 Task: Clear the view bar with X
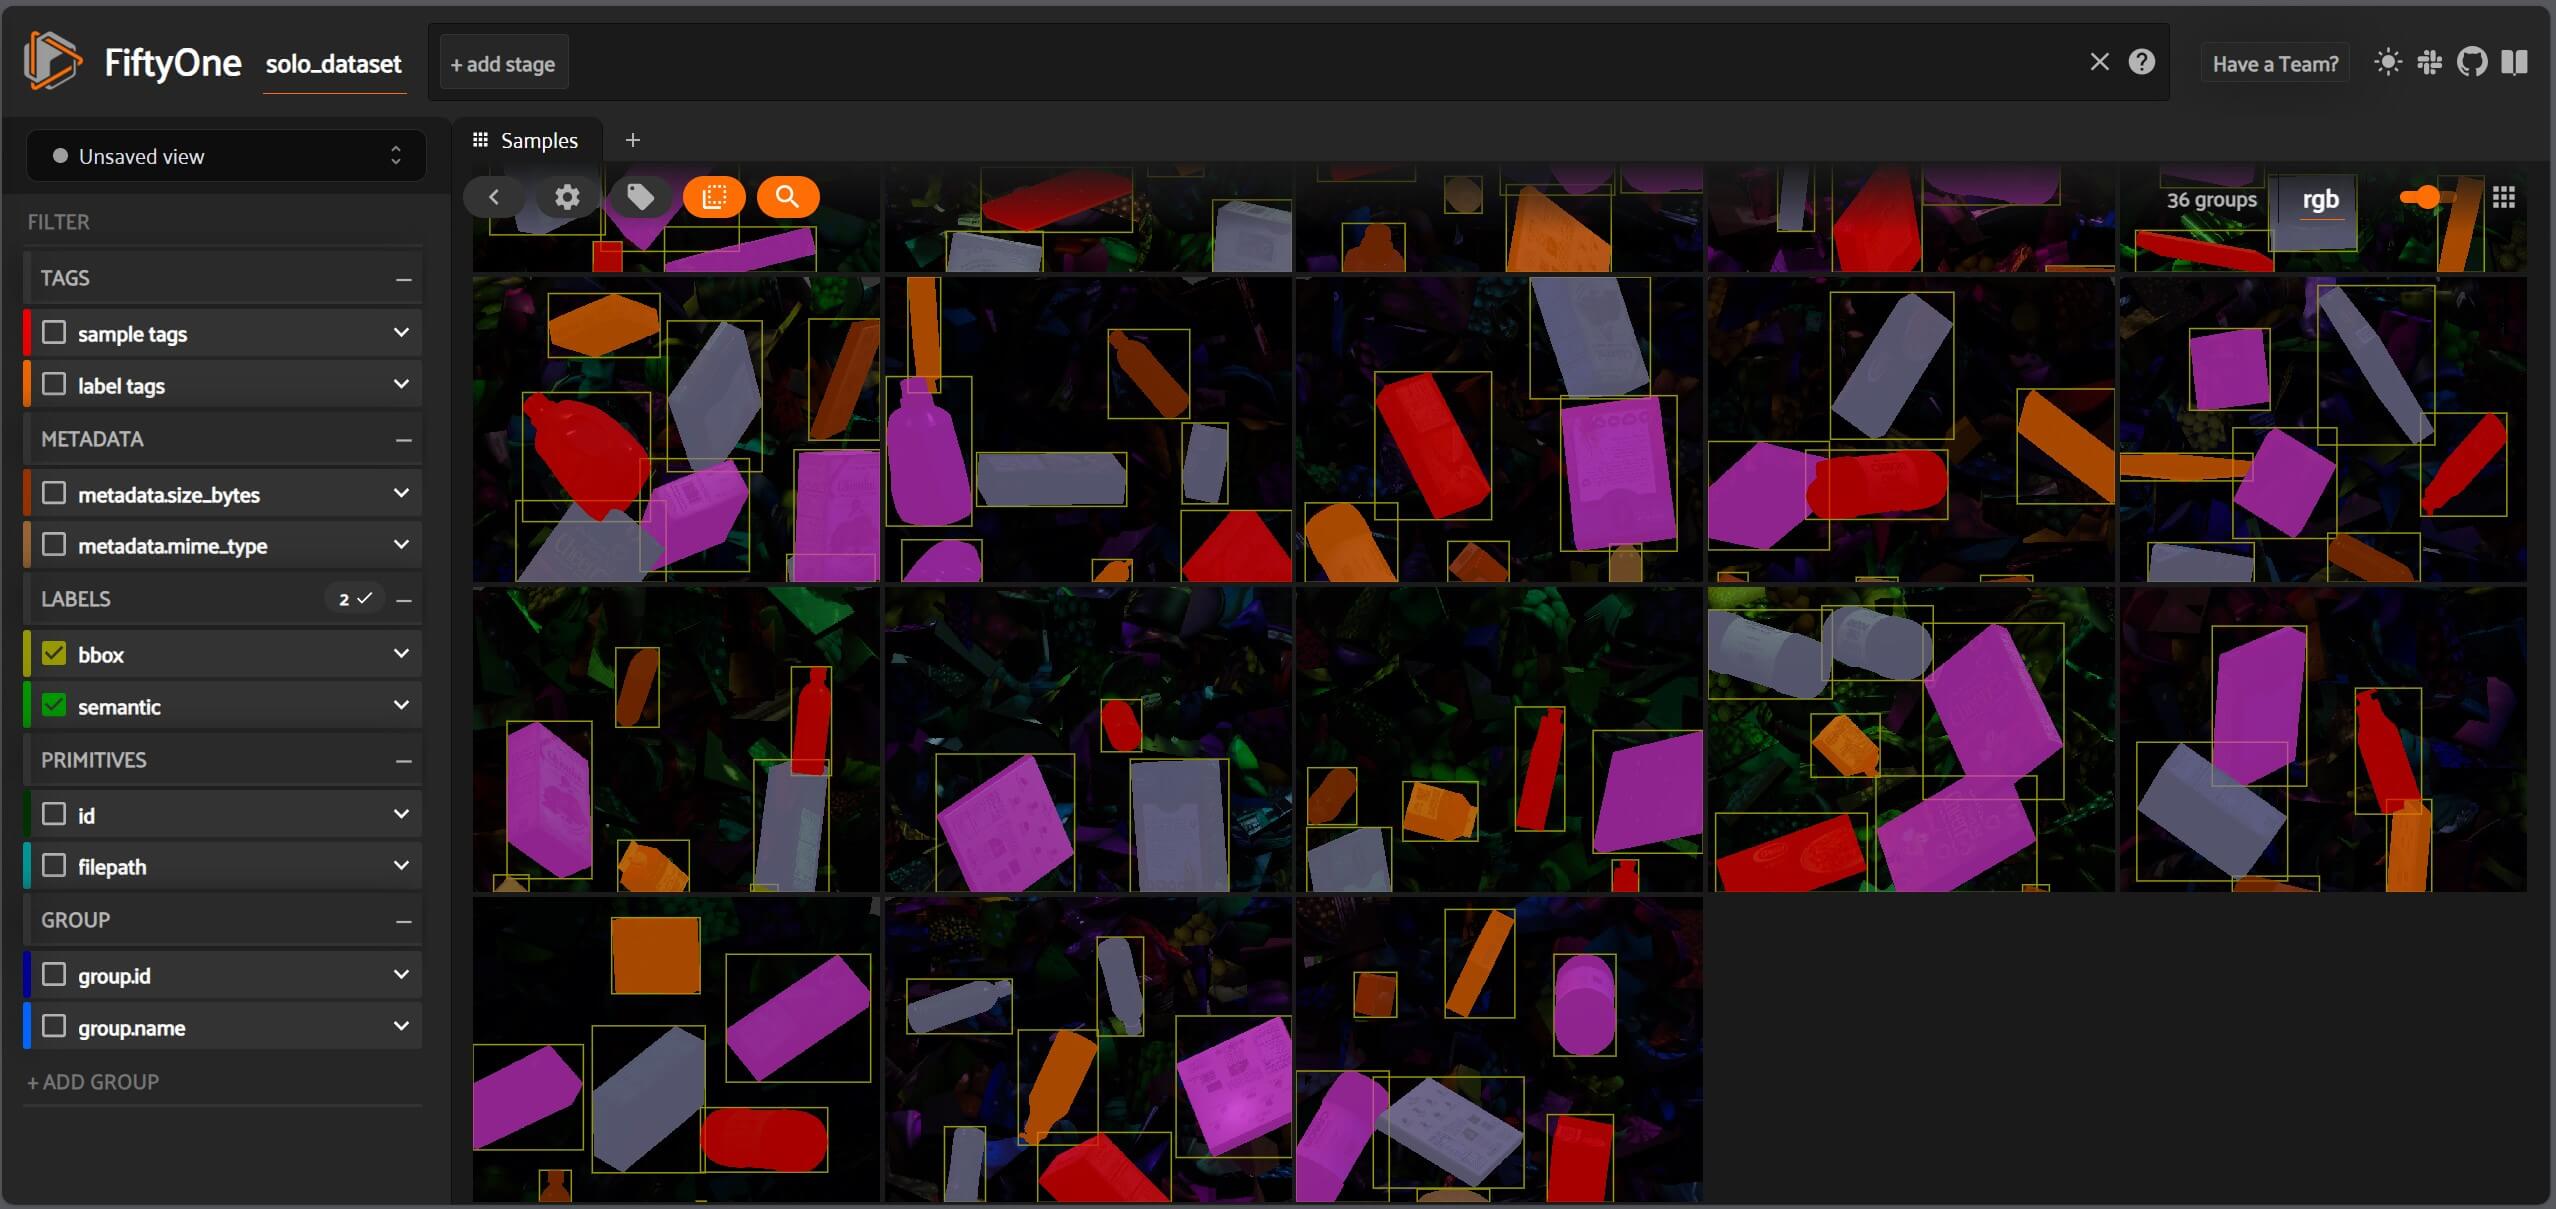2100,62
